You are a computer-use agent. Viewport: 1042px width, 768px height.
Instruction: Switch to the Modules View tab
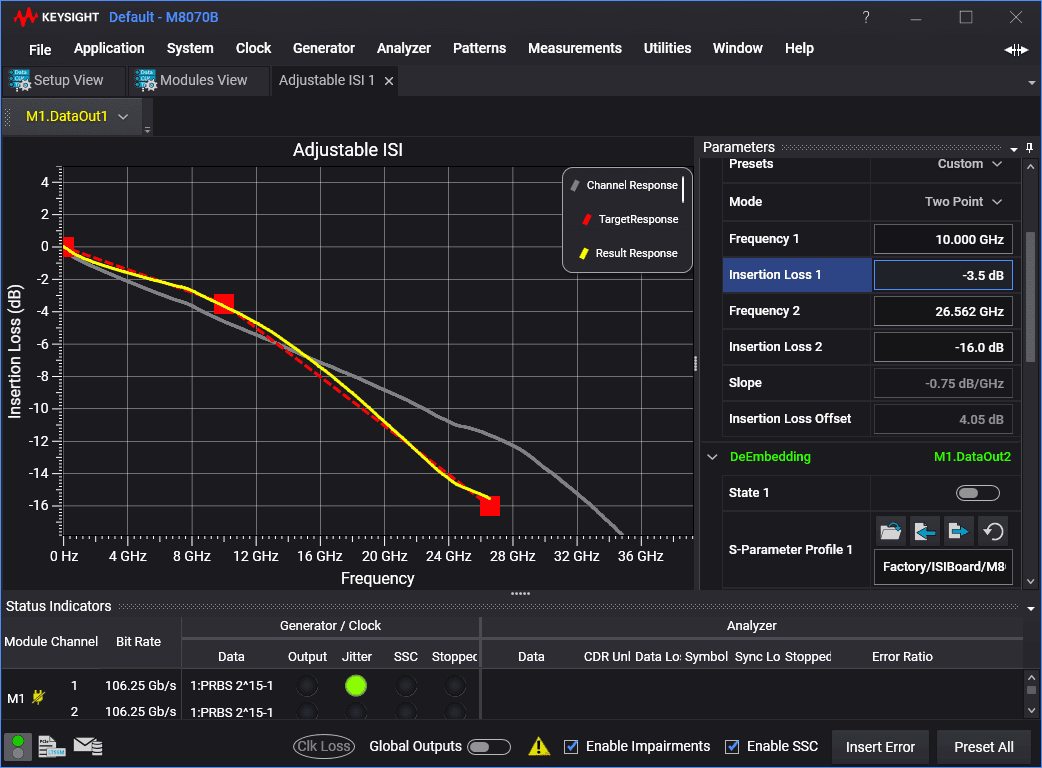198,79
